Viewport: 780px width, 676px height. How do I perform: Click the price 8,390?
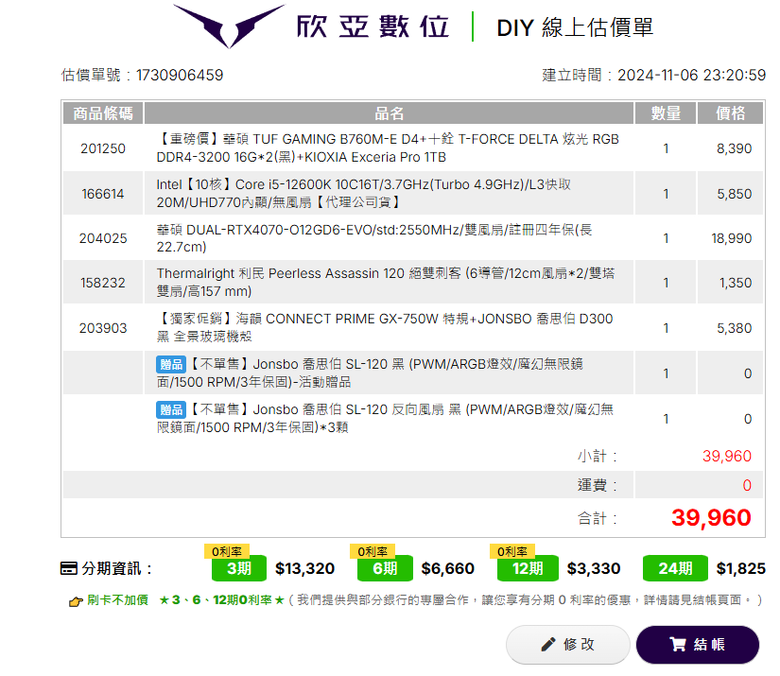pos(734,148)
